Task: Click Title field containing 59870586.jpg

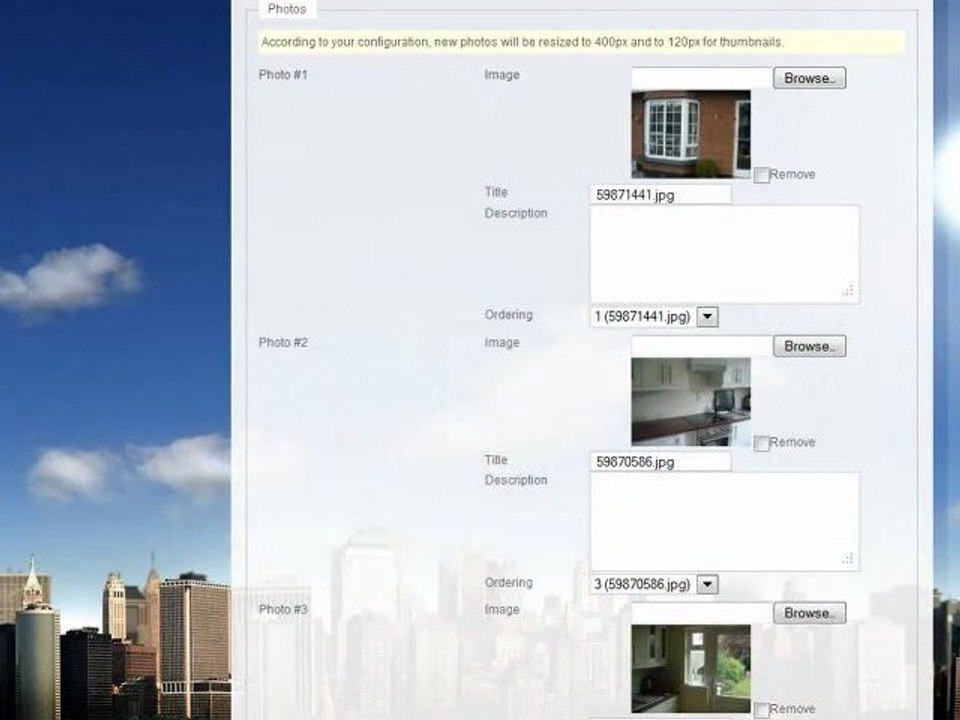Action: 661,462
